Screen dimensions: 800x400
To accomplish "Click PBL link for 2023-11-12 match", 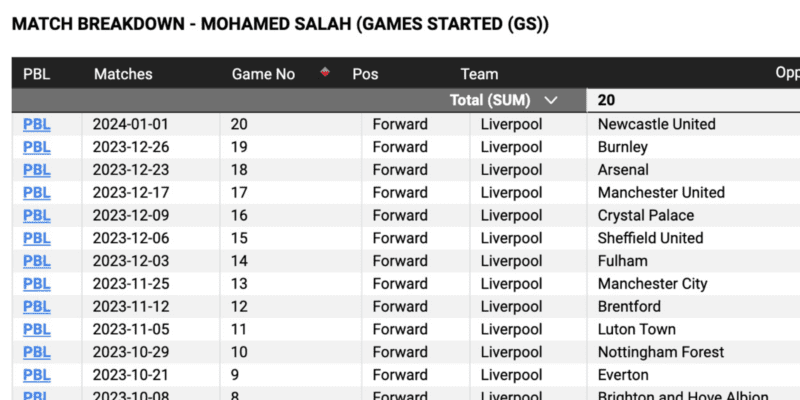I will (x=36, y=306).
